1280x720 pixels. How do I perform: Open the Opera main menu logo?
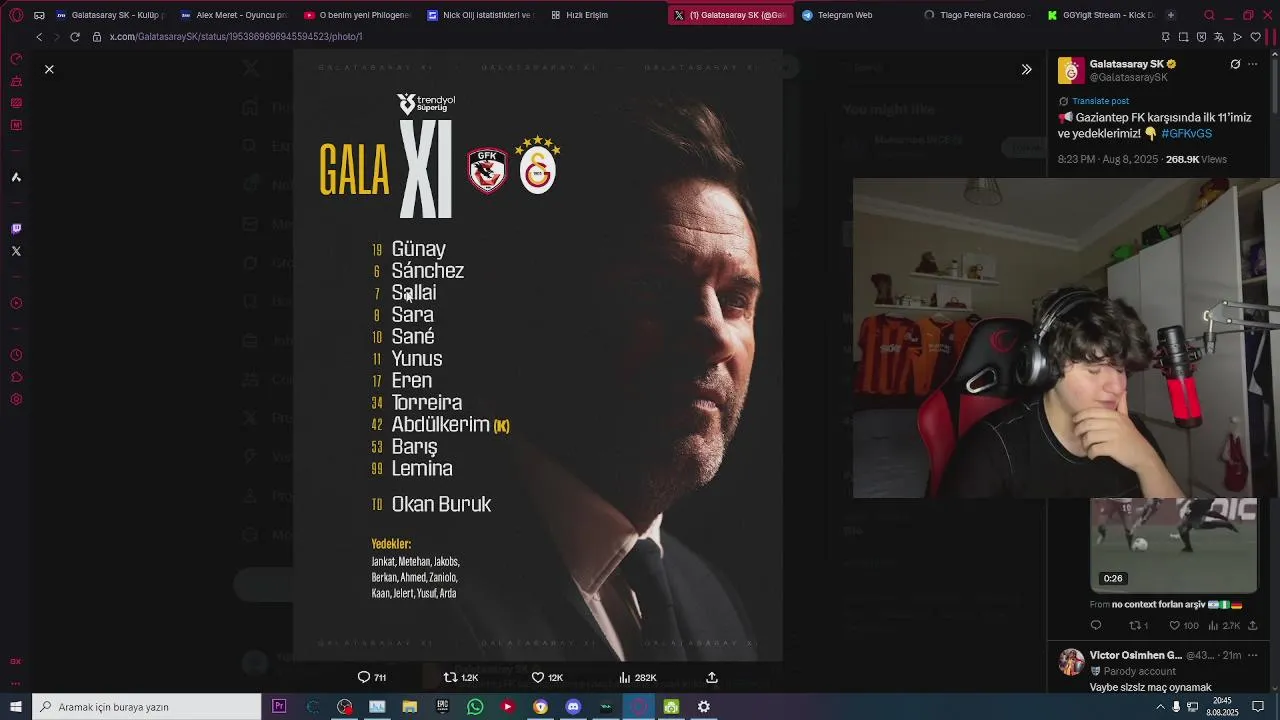coord(16,15)
